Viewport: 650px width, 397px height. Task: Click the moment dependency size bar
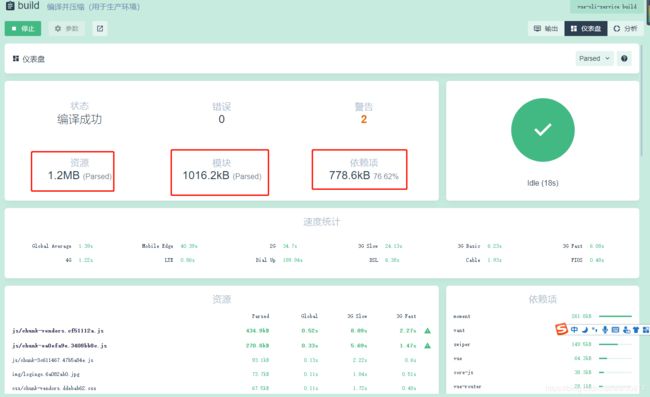point(615,316)
